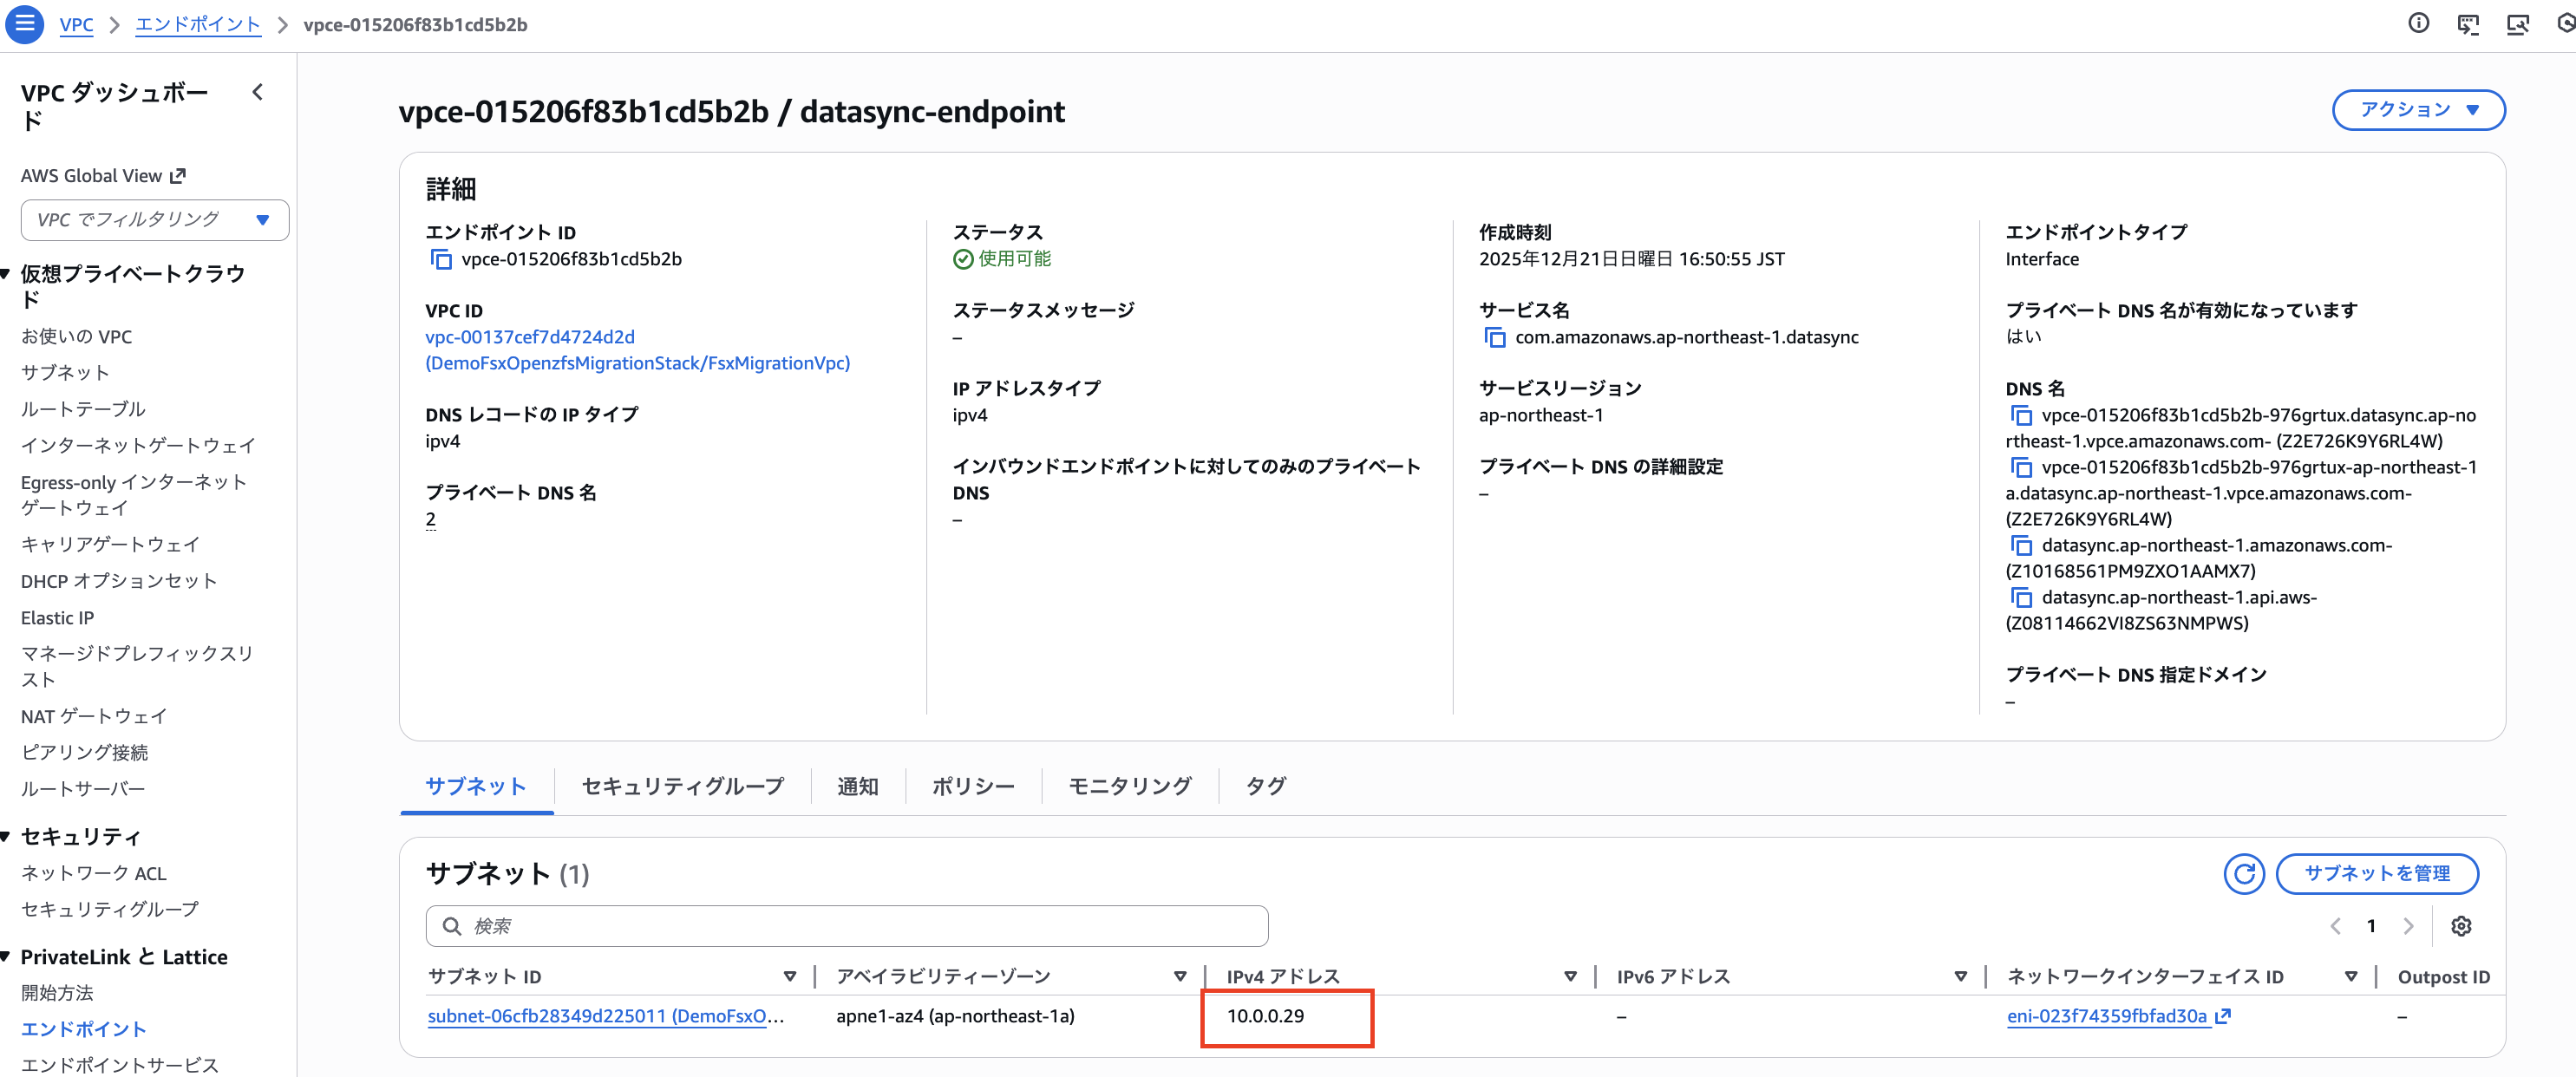Click the info icon in the top bar

tap(2419, 24)
